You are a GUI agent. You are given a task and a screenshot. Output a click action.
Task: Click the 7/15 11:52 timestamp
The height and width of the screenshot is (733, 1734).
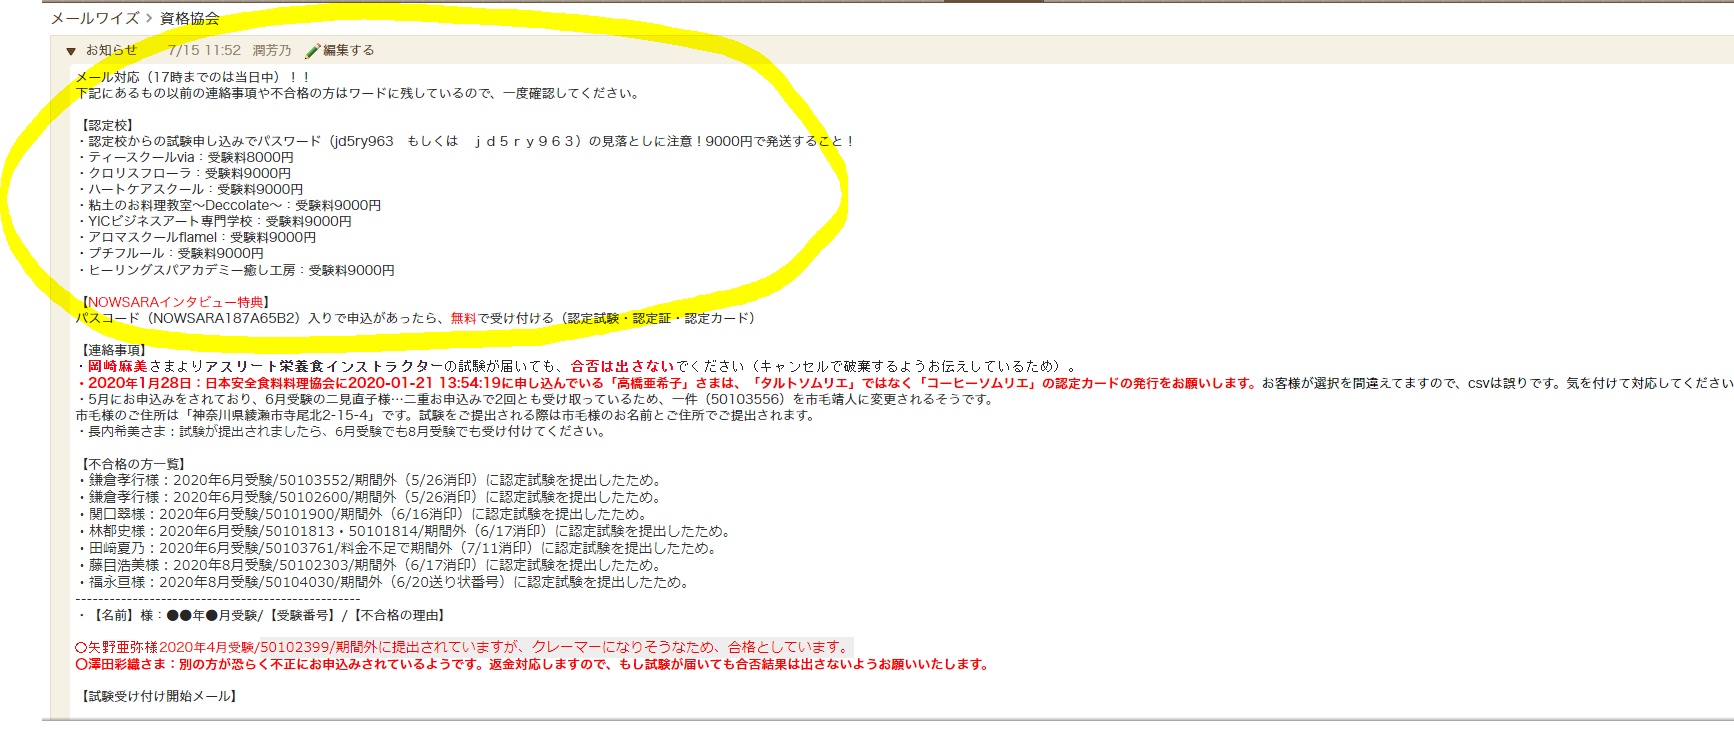tap(204, 50)
